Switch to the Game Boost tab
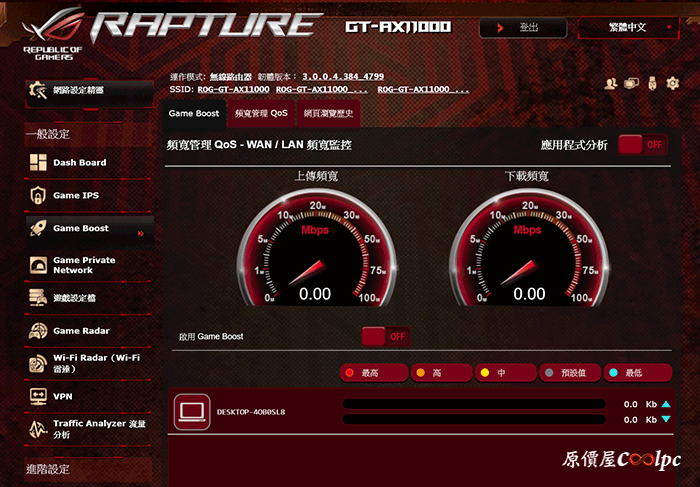 tap(194, 113)
